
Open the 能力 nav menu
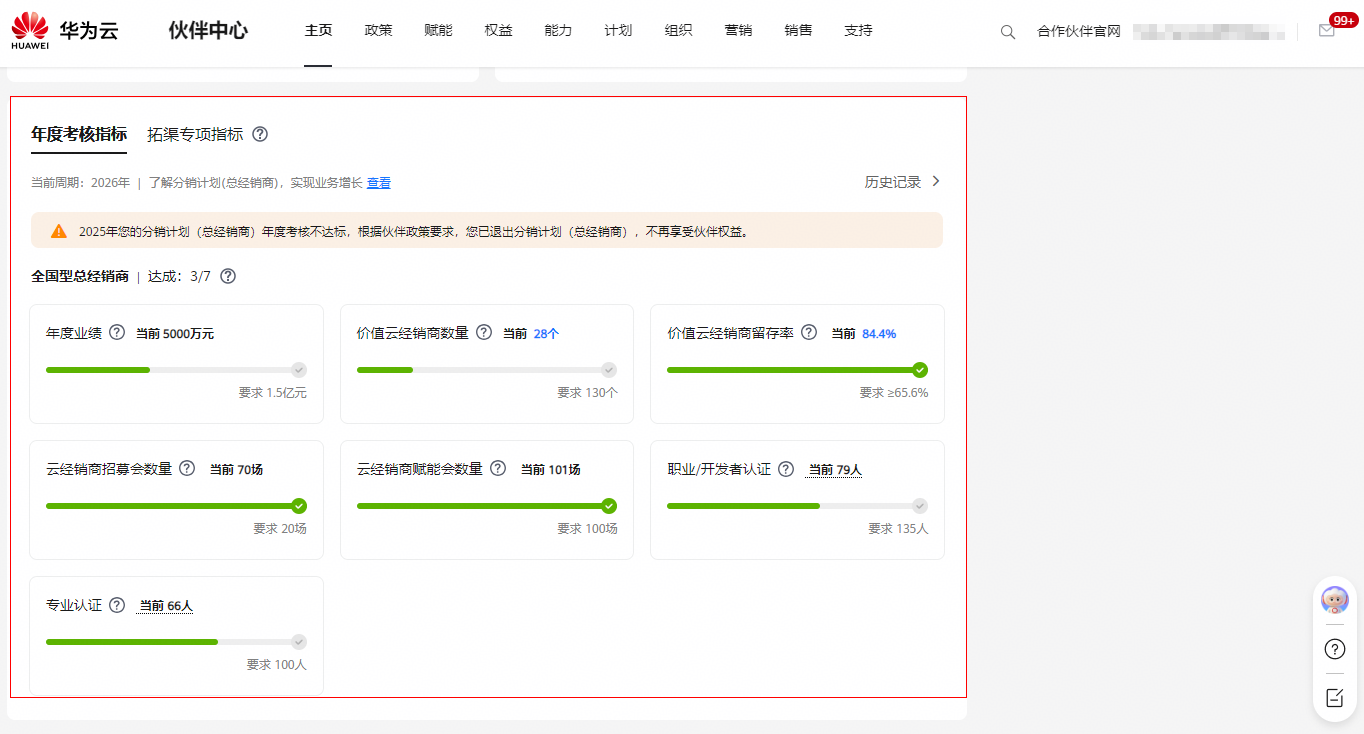click(x=558, y=31)
